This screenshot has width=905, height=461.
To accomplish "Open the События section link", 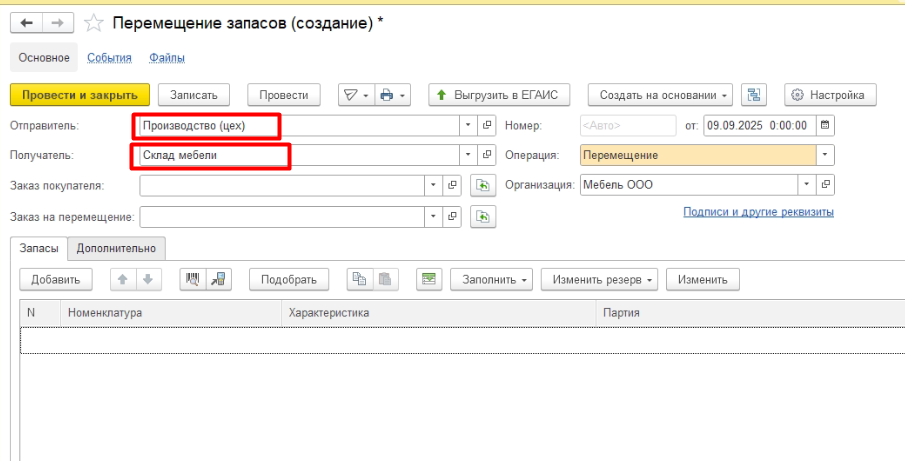I will [x=109, y=58].
